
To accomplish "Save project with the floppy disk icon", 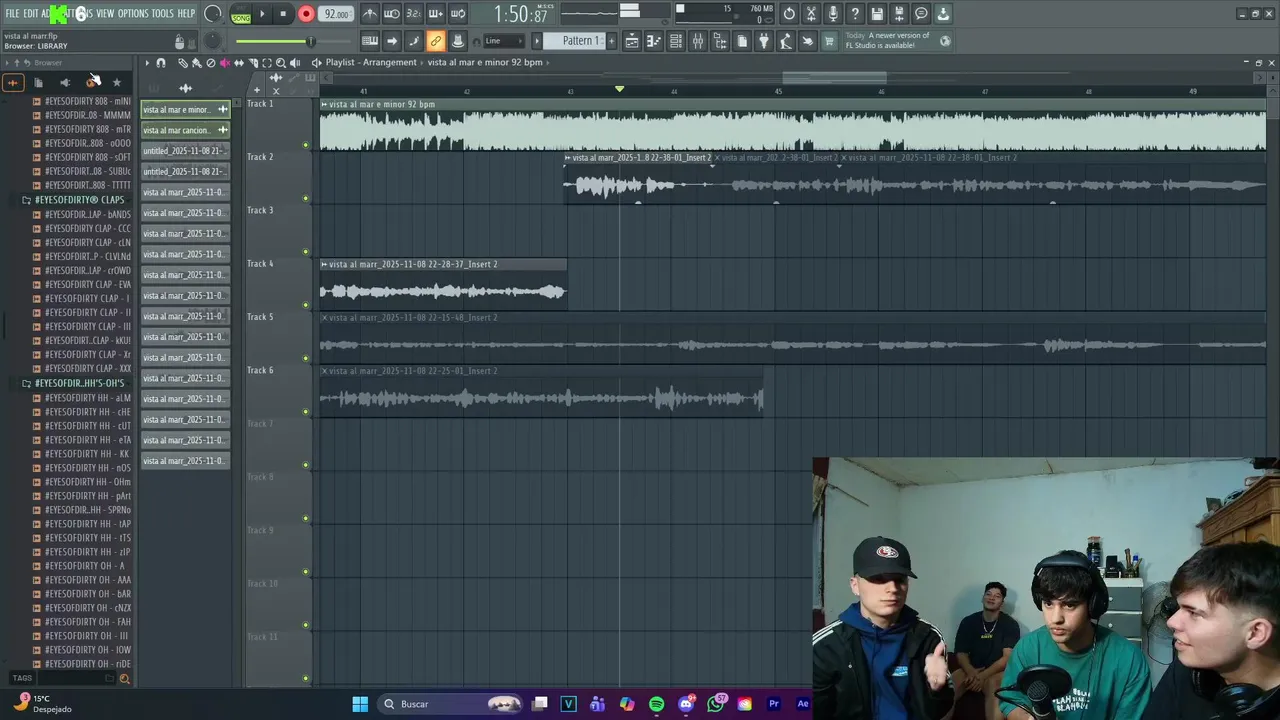I will pyautogui.click(x=877, y=14).
